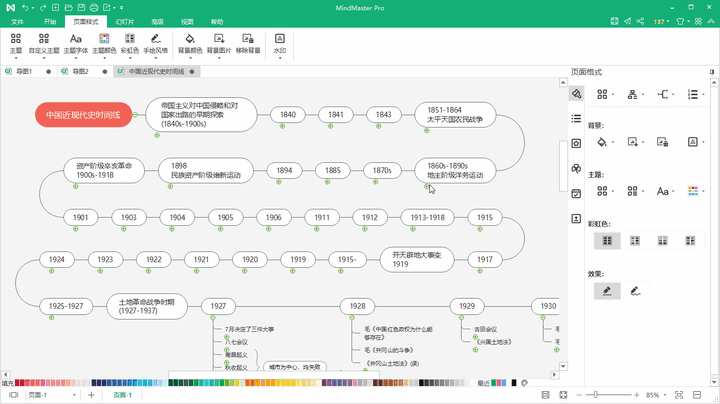Click the Undo arrow in the title bar

coord(26,8)
